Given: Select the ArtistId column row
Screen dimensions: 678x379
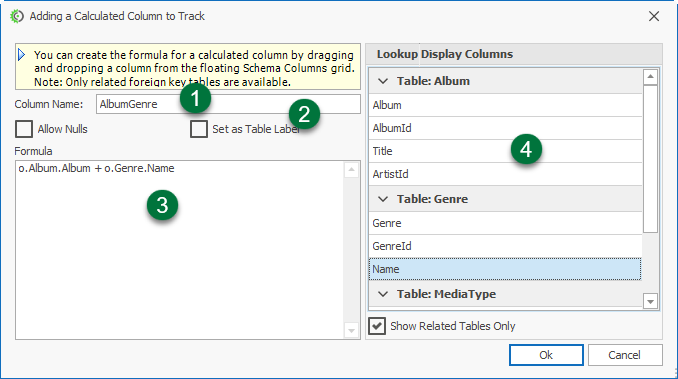Looking at the screenshot, I should (505, 174).
